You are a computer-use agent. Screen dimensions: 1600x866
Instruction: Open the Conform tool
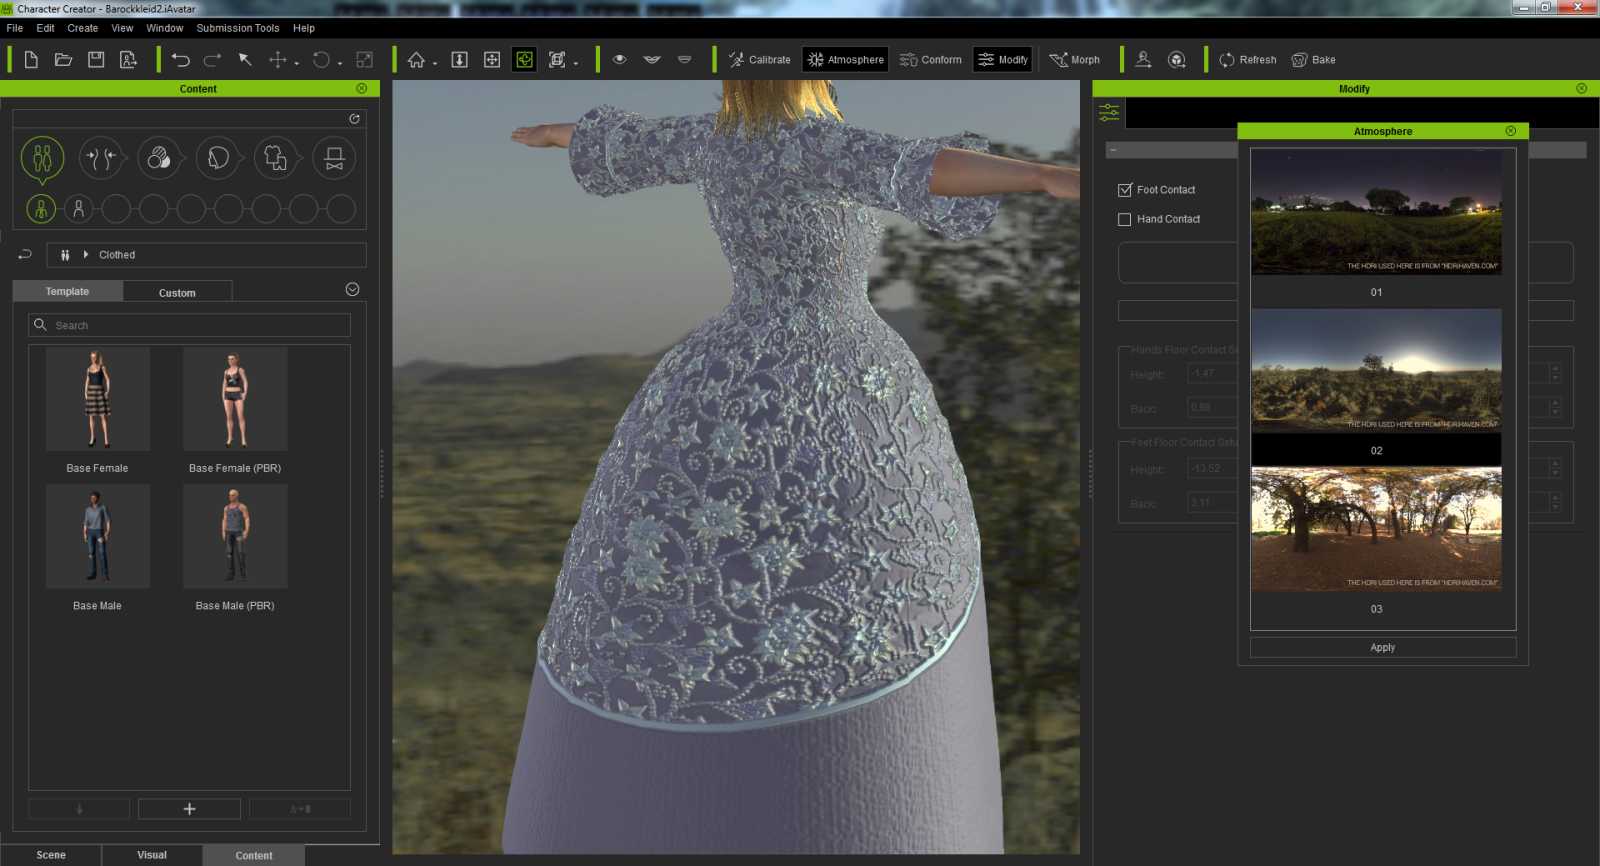click(930, 60)
